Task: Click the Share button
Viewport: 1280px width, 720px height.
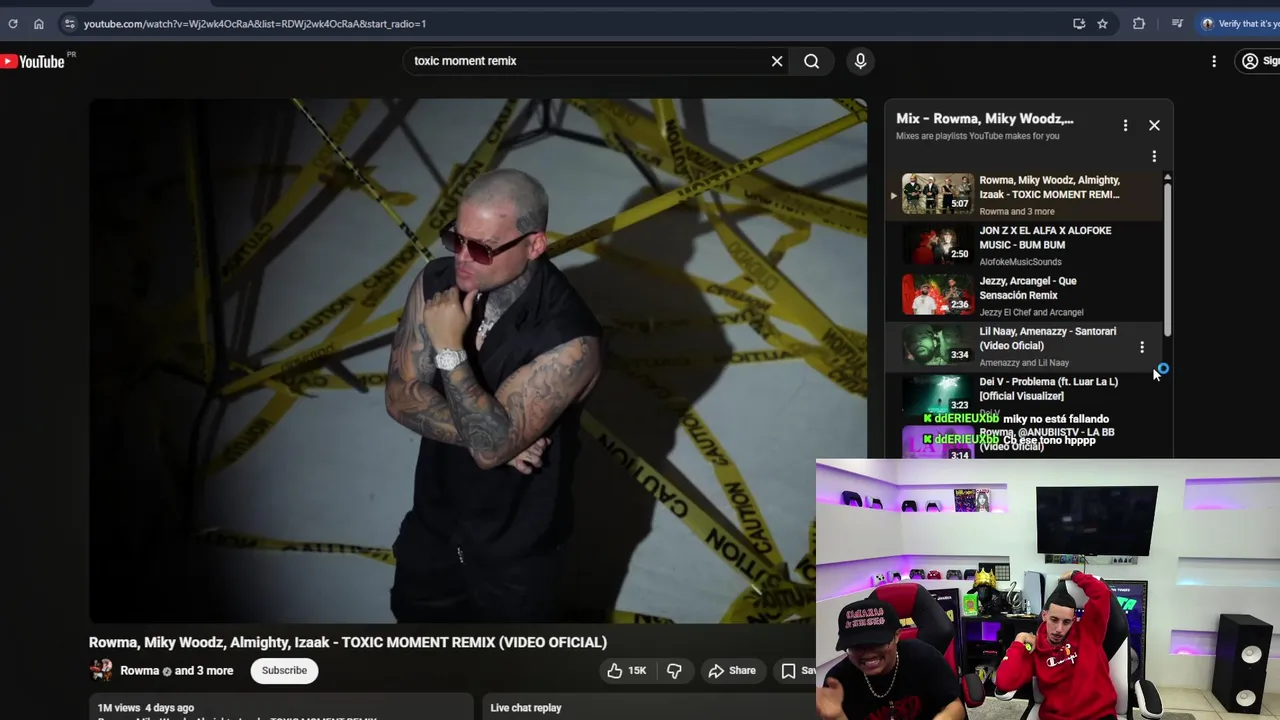Action: 732,671
